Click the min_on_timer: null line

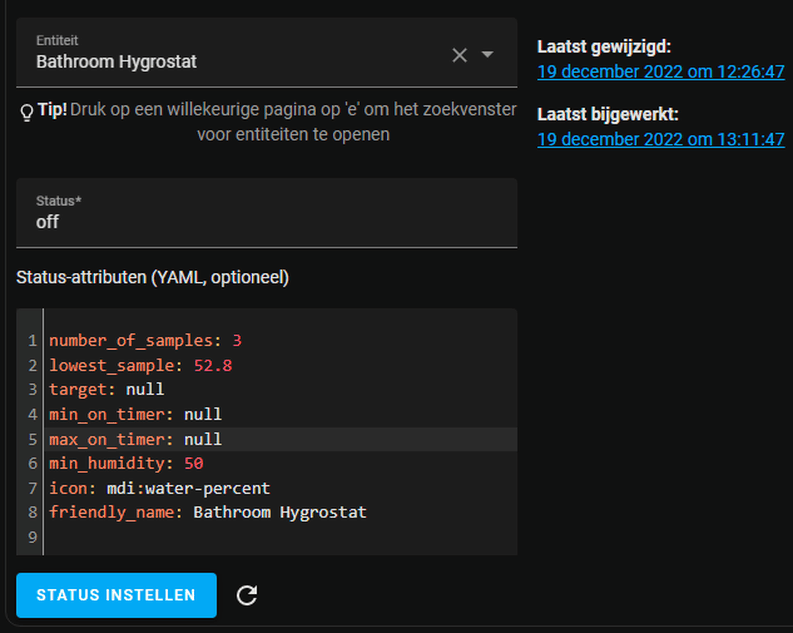(136, 415)
